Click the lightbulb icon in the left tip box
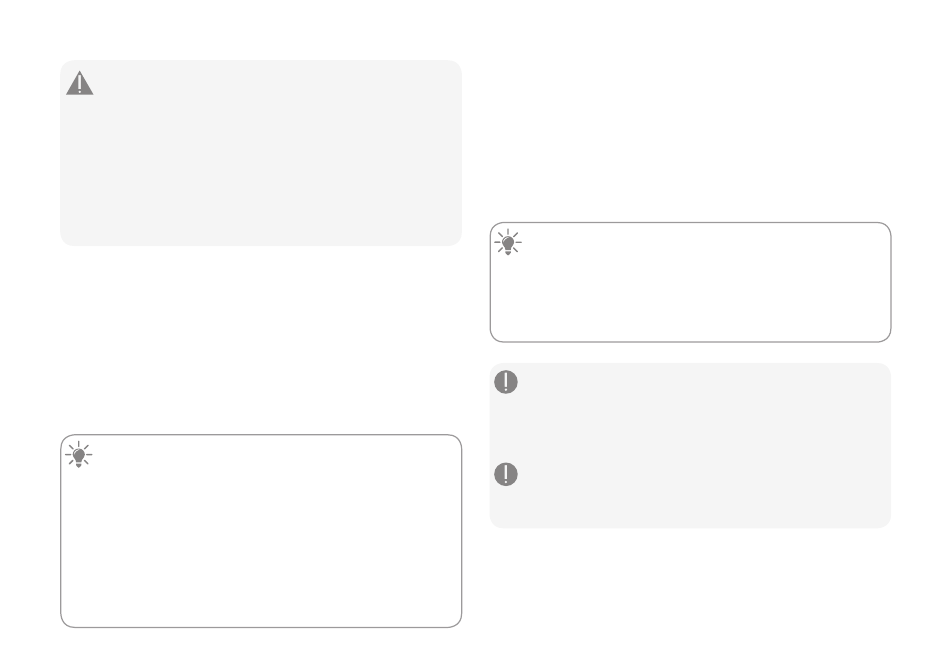Image resolution: width=950 pixels, height=665 pixels. (x=79, y=454)
